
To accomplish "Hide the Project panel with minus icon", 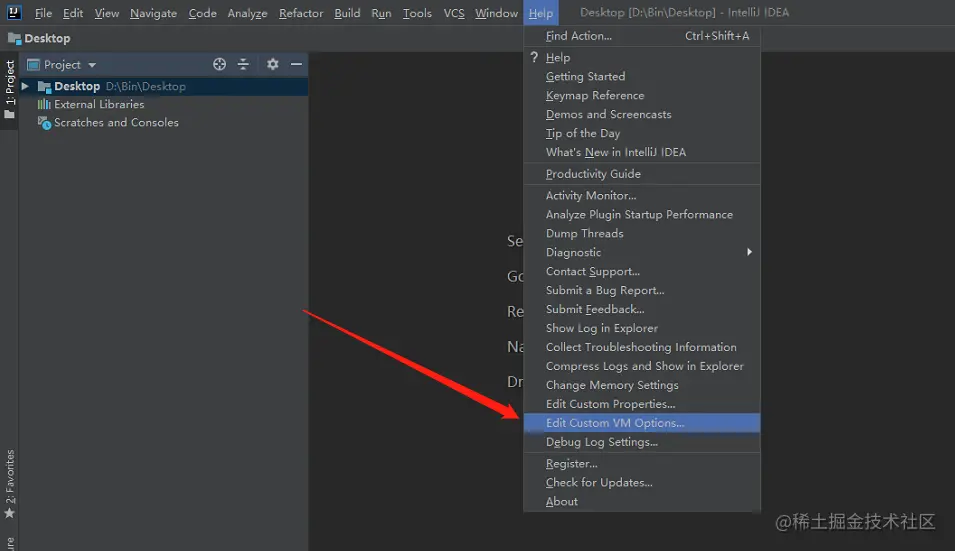I will (x=296, y=64).
